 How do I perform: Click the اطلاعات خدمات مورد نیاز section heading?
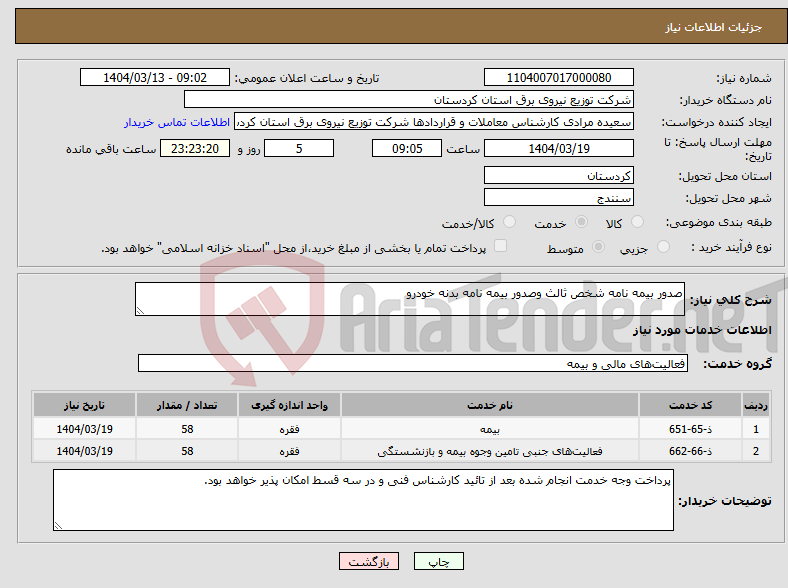(702, 330)
